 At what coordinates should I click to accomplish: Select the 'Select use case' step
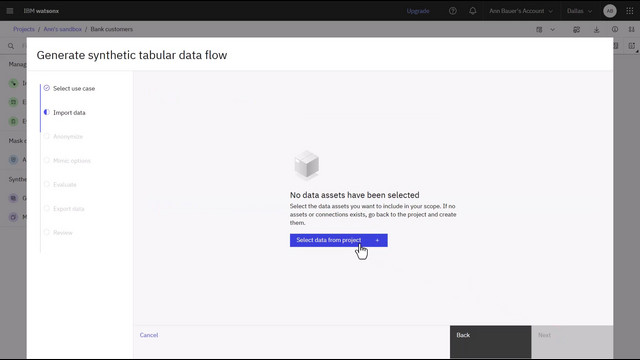69,88
